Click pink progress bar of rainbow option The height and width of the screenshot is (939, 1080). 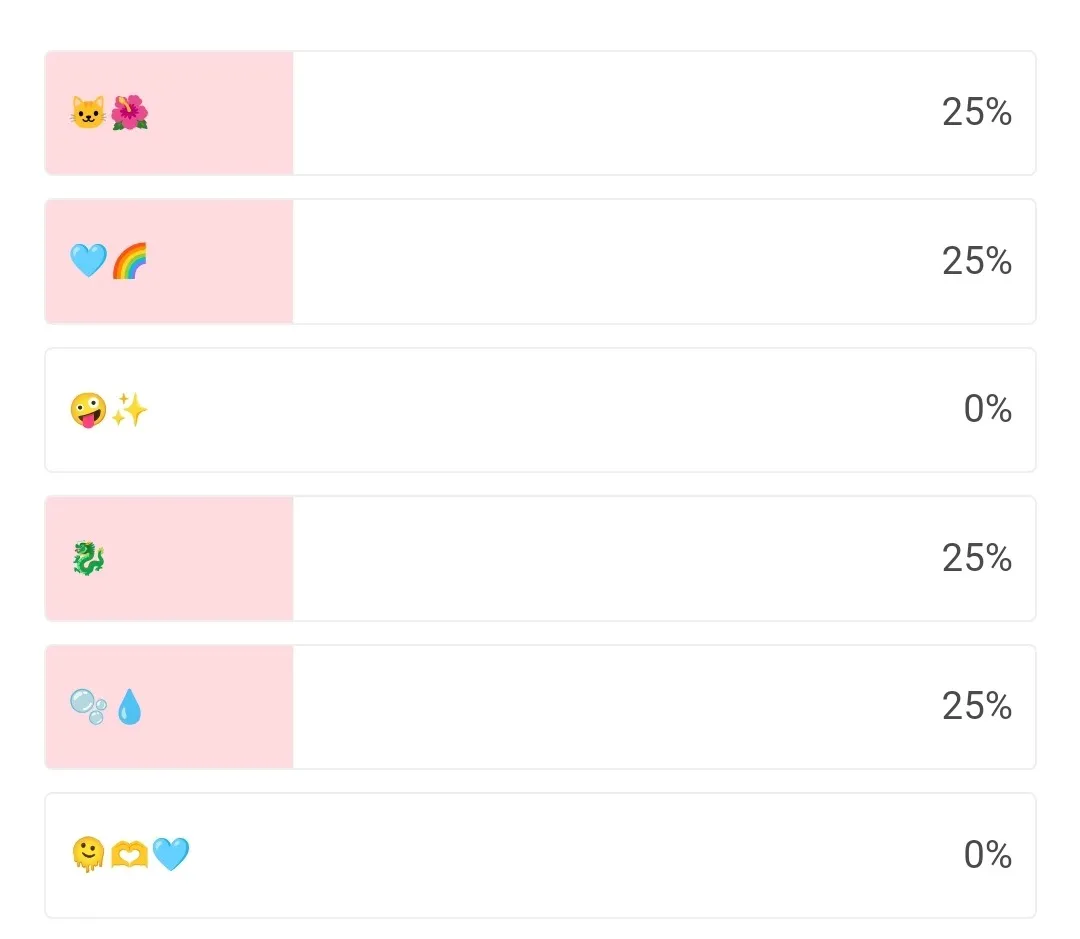(x=220, y=261)
